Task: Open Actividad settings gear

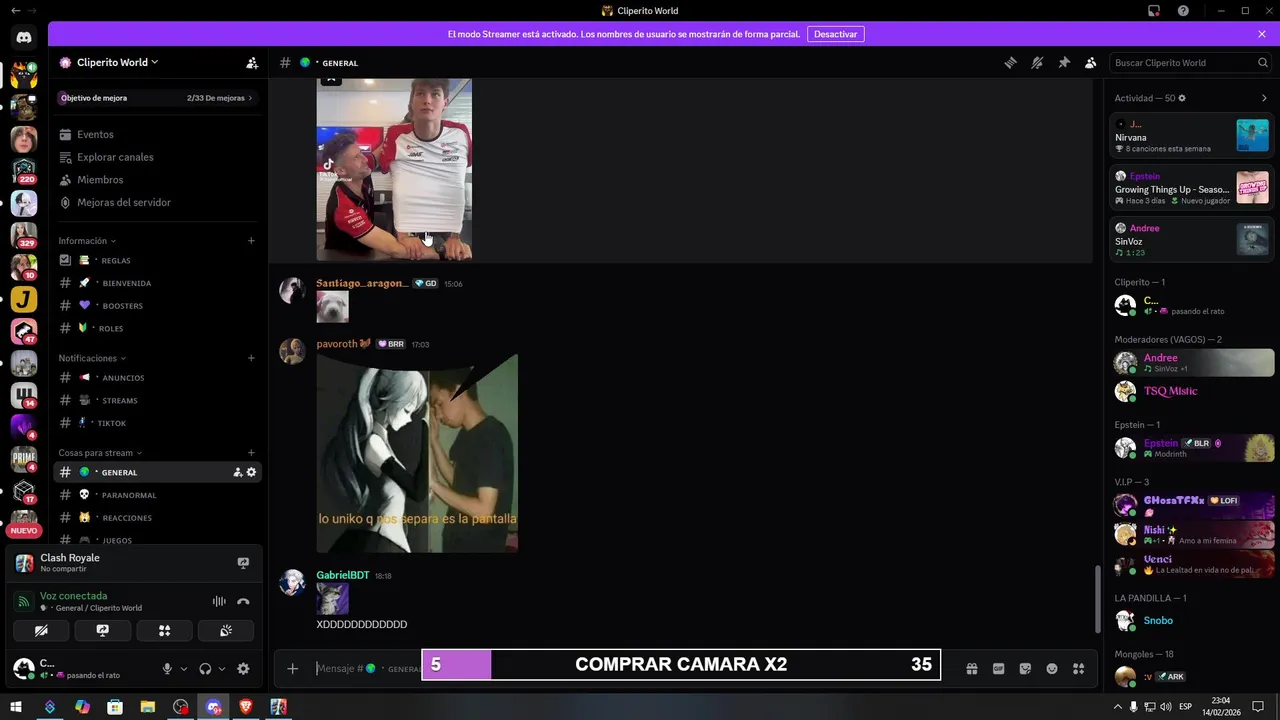Action: (1182, 98)
